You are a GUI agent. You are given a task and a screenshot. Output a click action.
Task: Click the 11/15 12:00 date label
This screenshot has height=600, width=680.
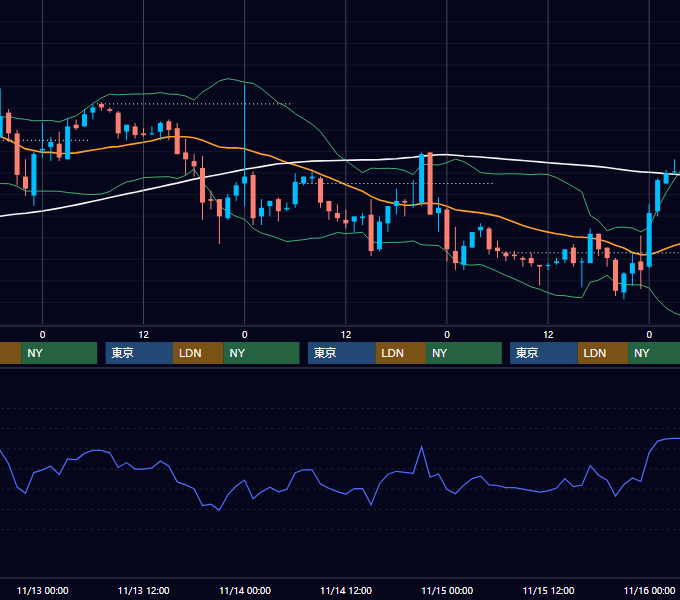(548, 590)
